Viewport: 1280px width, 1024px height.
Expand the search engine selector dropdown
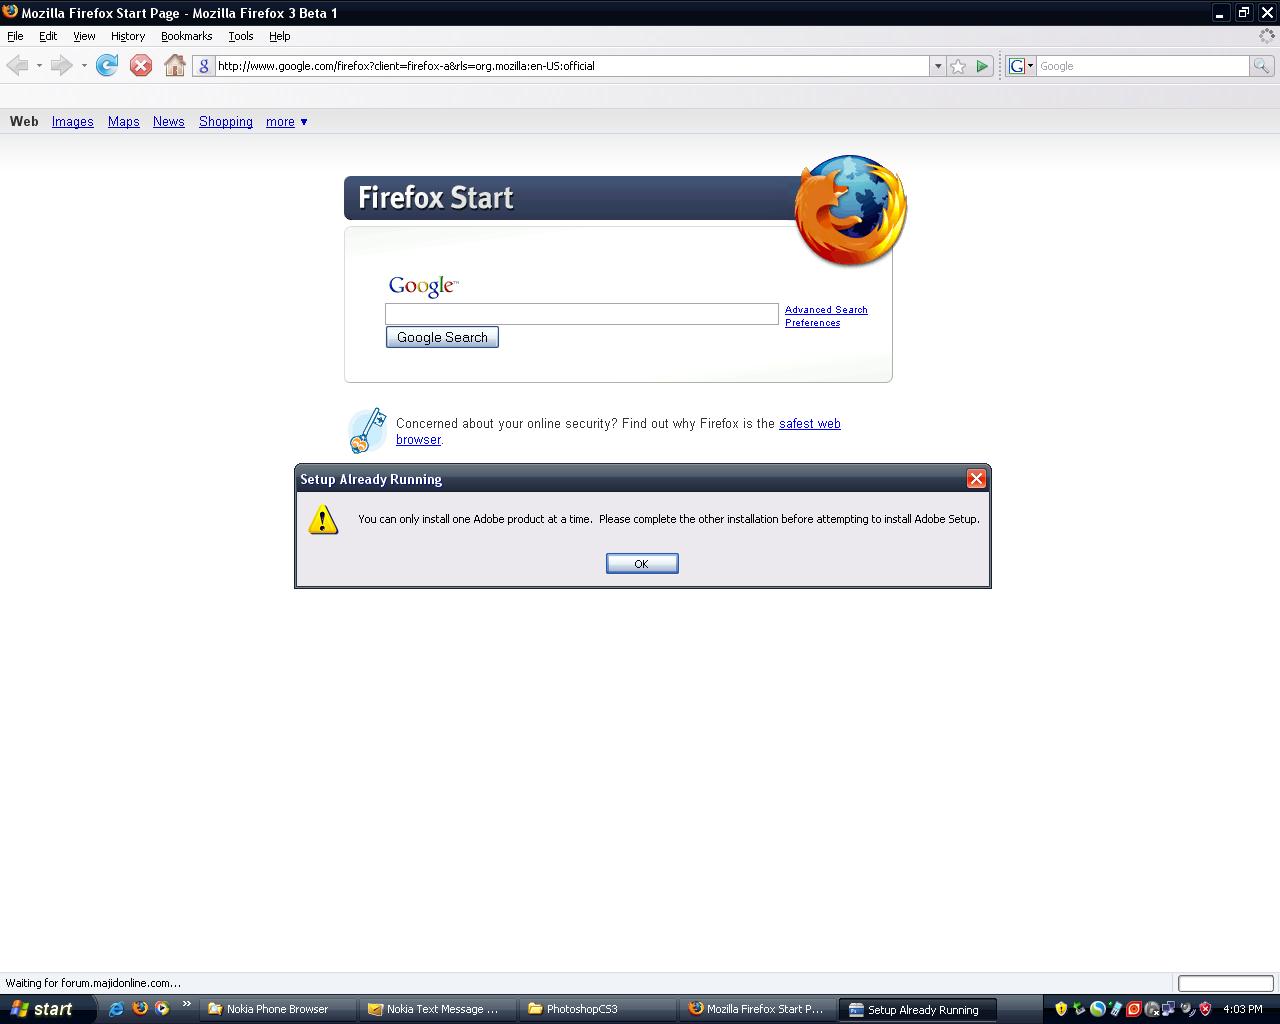[x=1020, y=66]
